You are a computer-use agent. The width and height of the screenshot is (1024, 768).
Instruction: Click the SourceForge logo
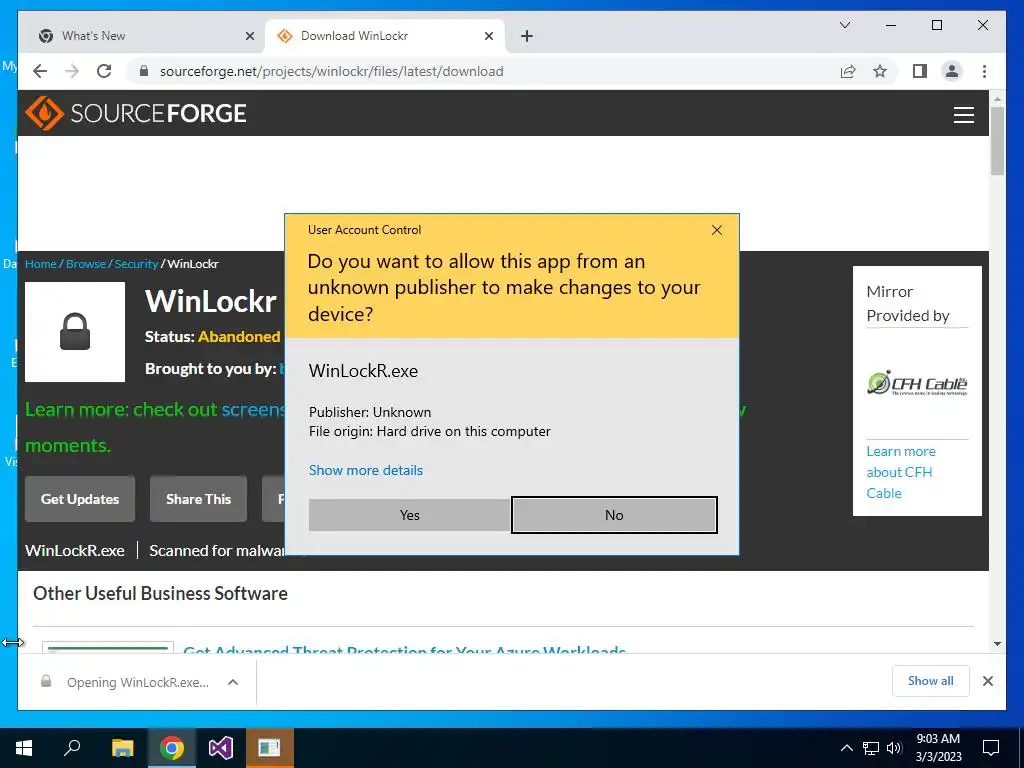136,113
